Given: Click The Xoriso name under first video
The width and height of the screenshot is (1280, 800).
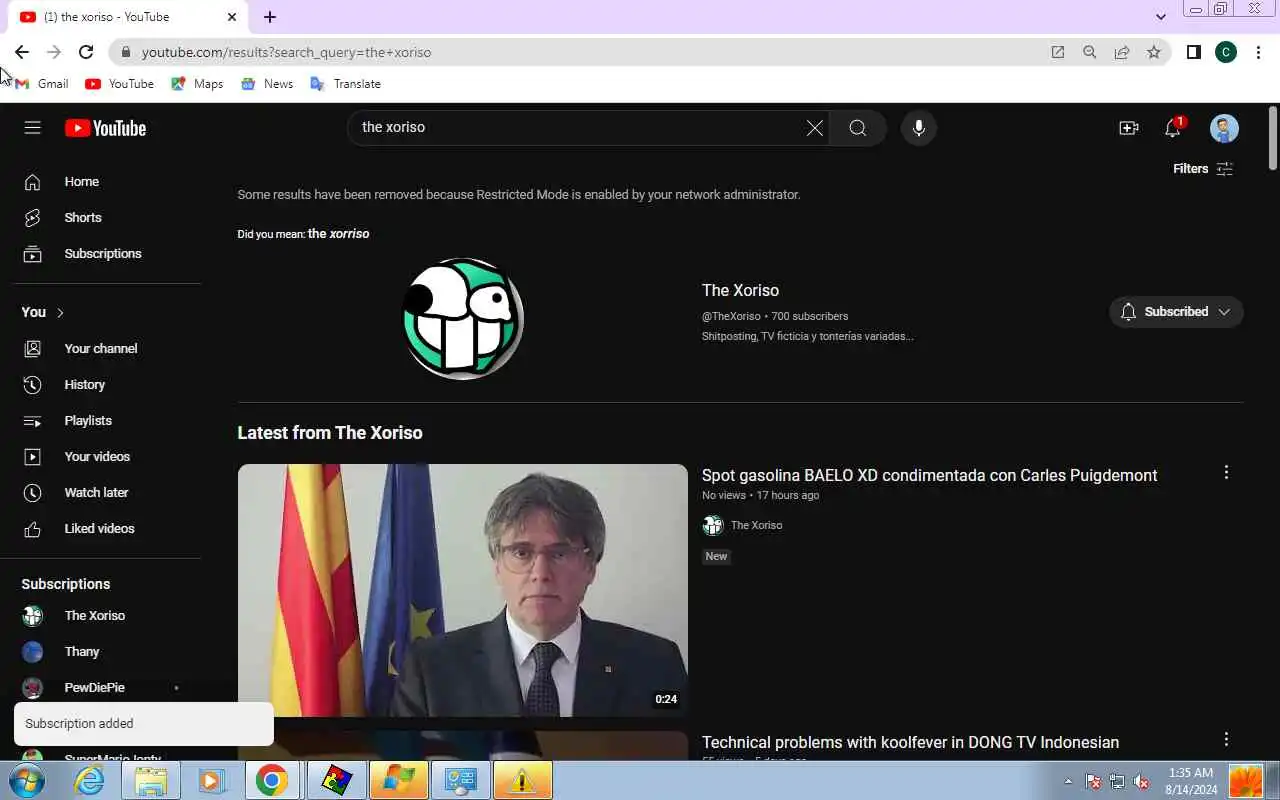Looking at the screenshot, I should coord(756,525).
